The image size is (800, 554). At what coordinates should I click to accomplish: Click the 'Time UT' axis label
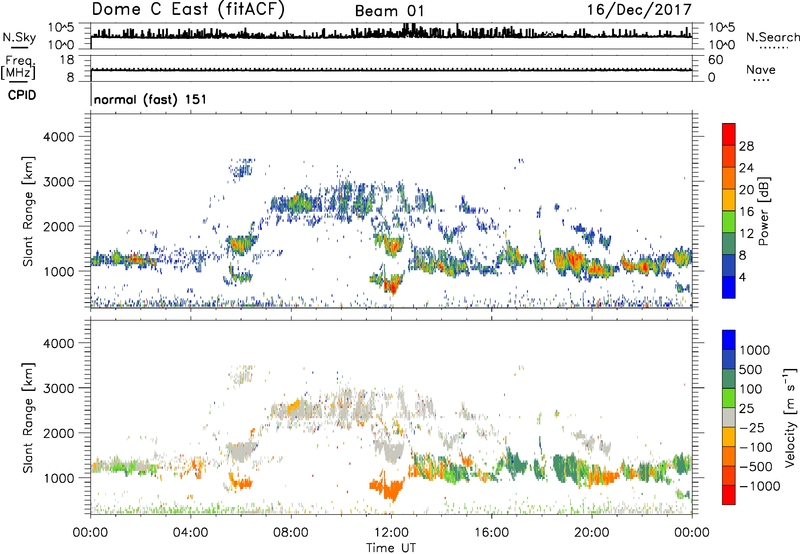[x=391, y=548]
